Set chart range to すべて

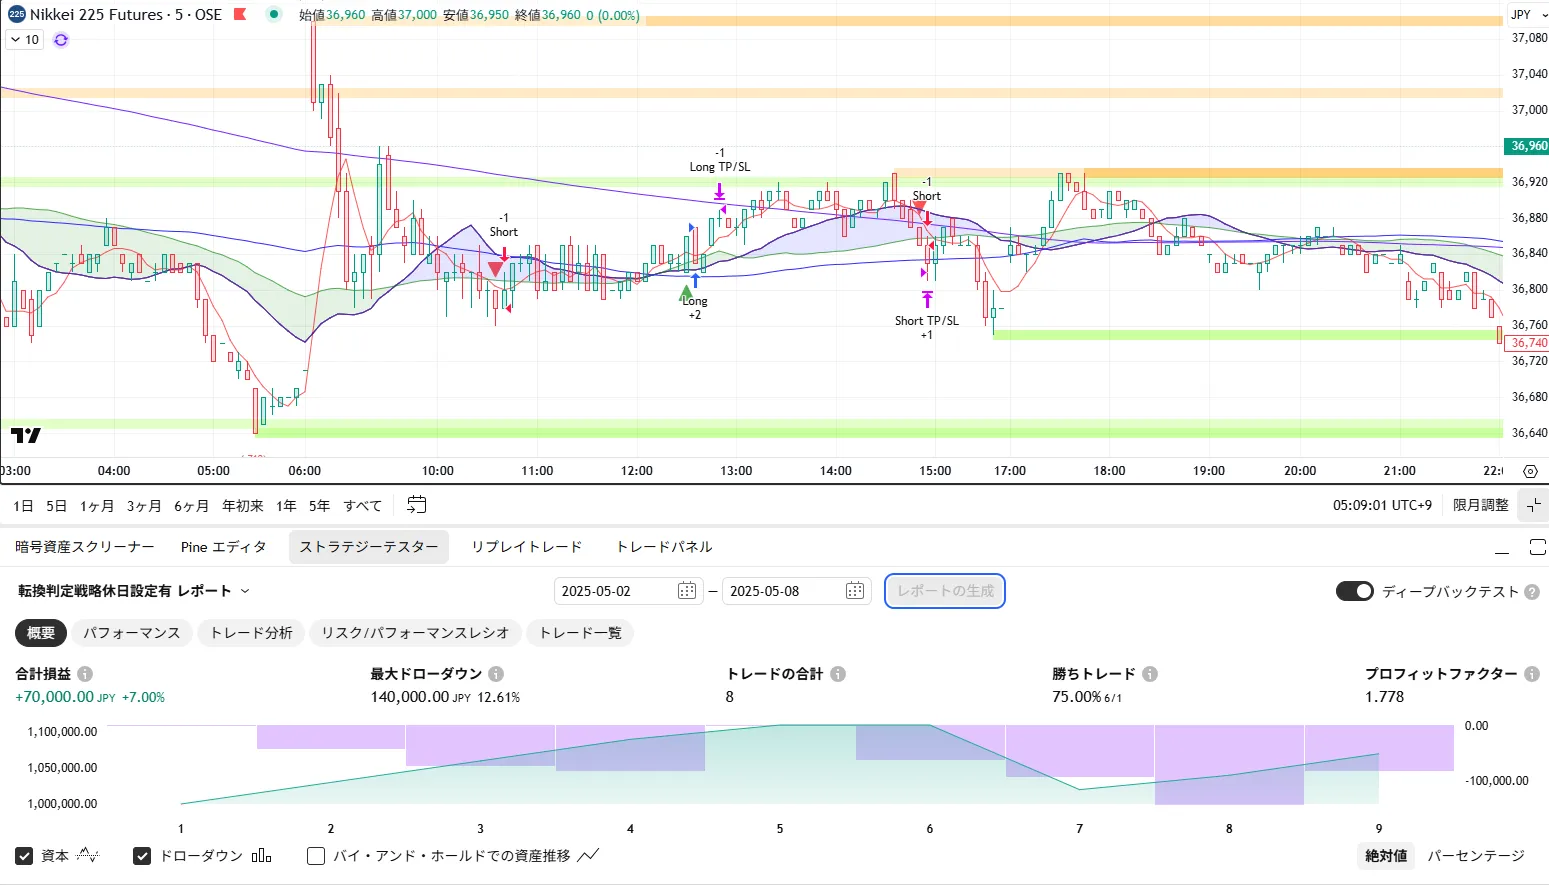pyautogui.click(x=363, y=506)
